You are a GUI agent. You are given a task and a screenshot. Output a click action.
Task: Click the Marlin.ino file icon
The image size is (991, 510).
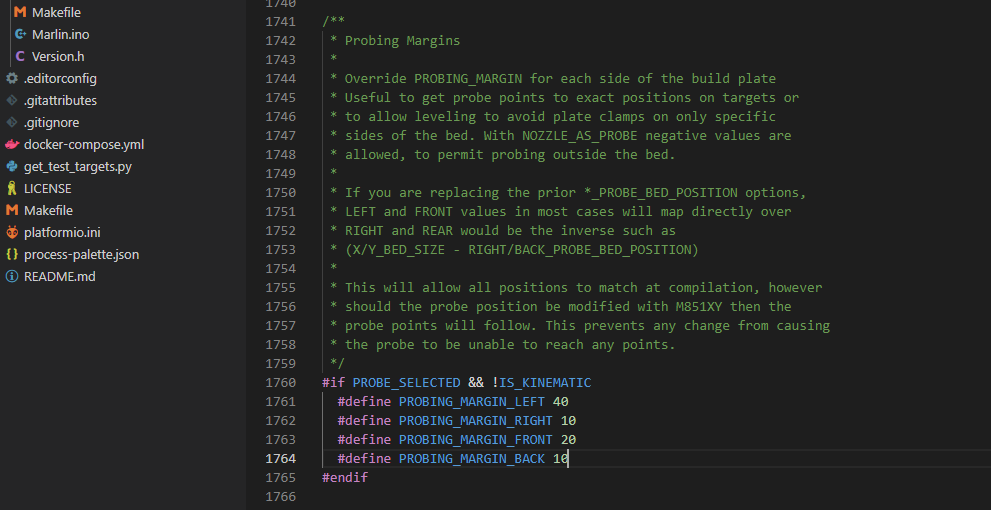click(20, 35)
